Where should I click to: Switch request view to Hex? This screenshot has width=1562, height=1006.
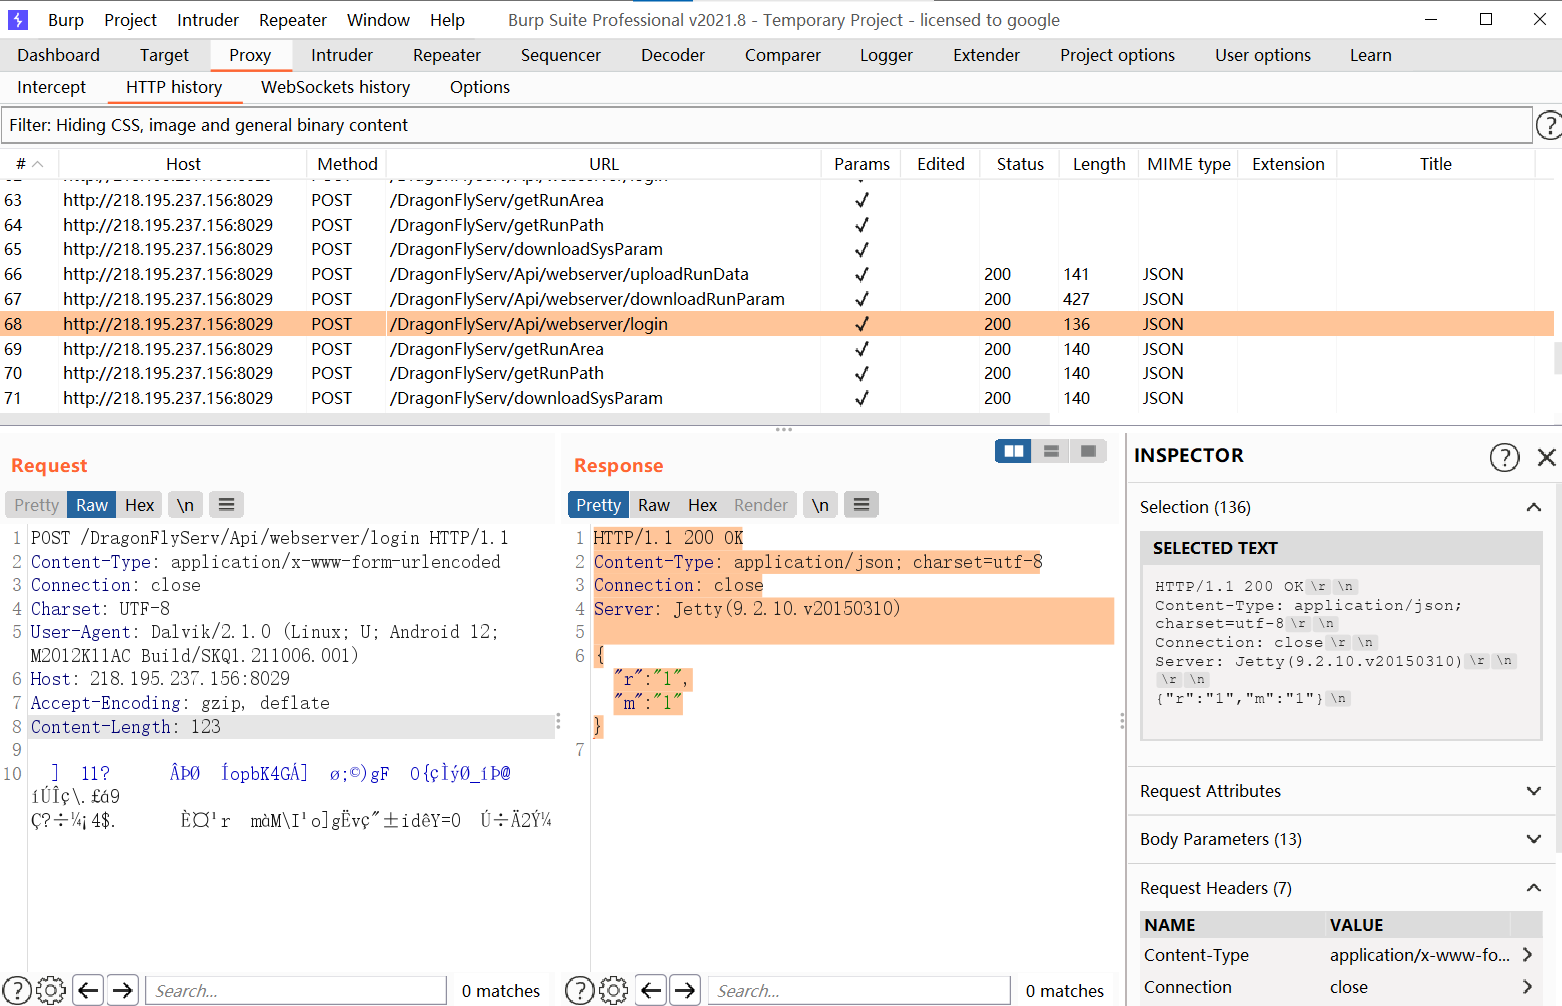(x=139, y=505)
